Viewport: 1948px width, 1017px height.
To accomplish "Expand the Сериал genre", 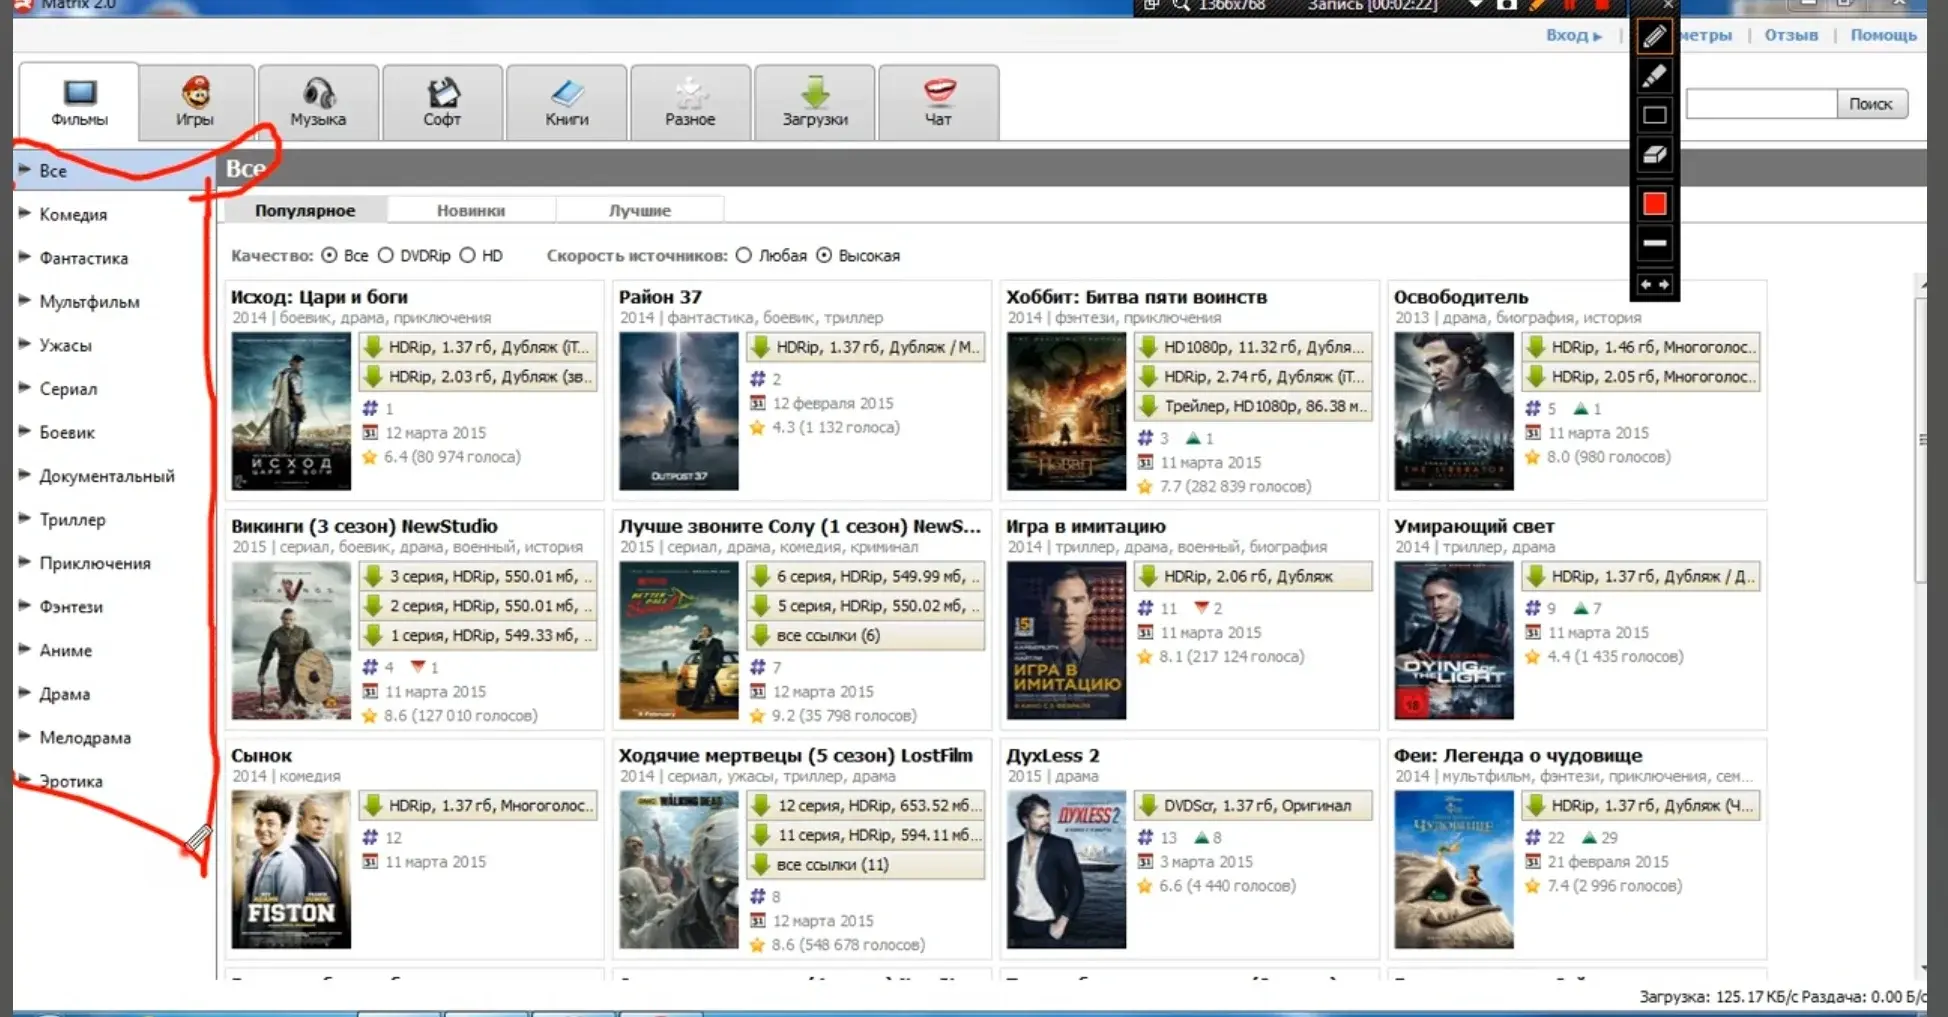I will [25, 388].
